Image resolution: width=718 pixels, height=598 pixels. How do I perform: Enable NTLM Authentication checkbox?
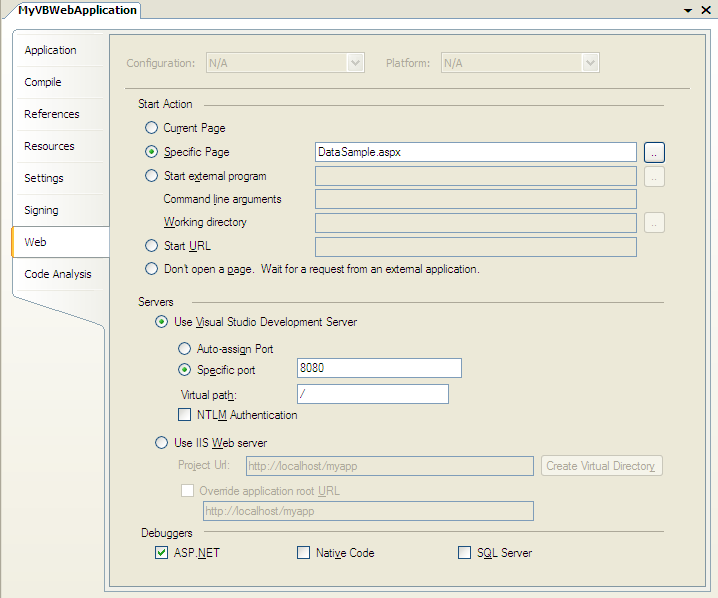(184, 415)
